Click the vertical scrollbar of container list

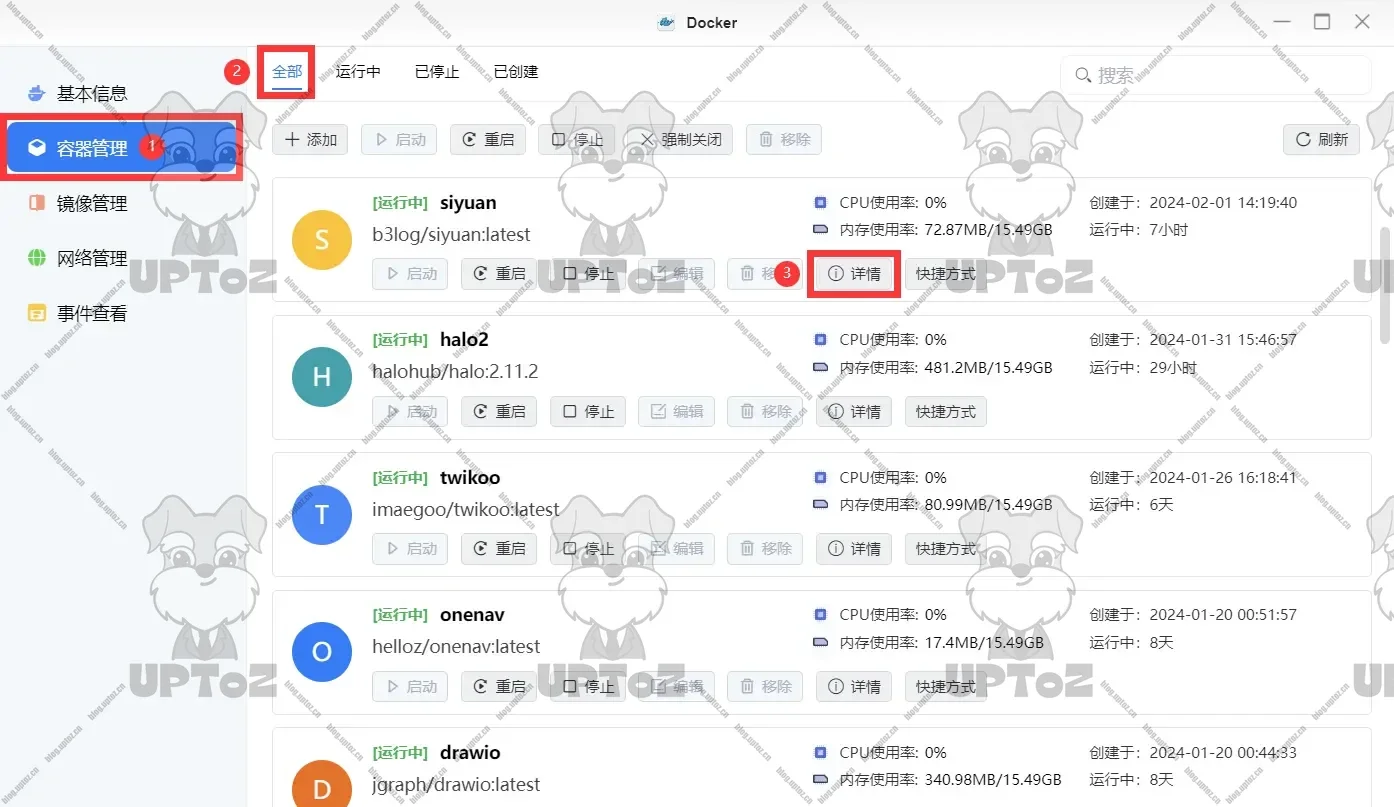coord(1386,285)
